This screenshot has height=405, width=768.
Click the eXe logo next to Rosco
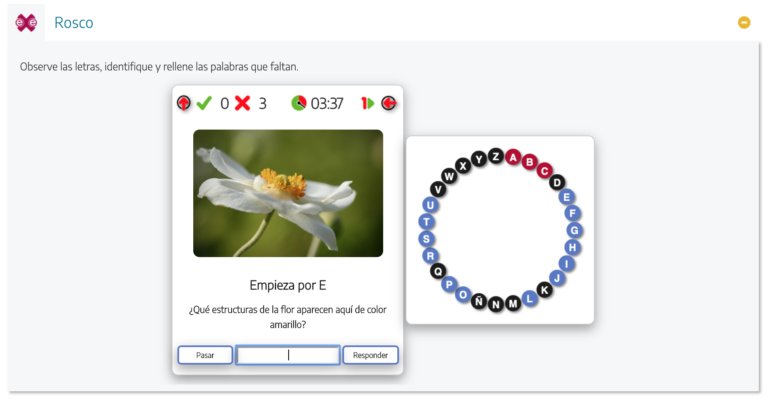pyautogui.click(x=26, y=23)
